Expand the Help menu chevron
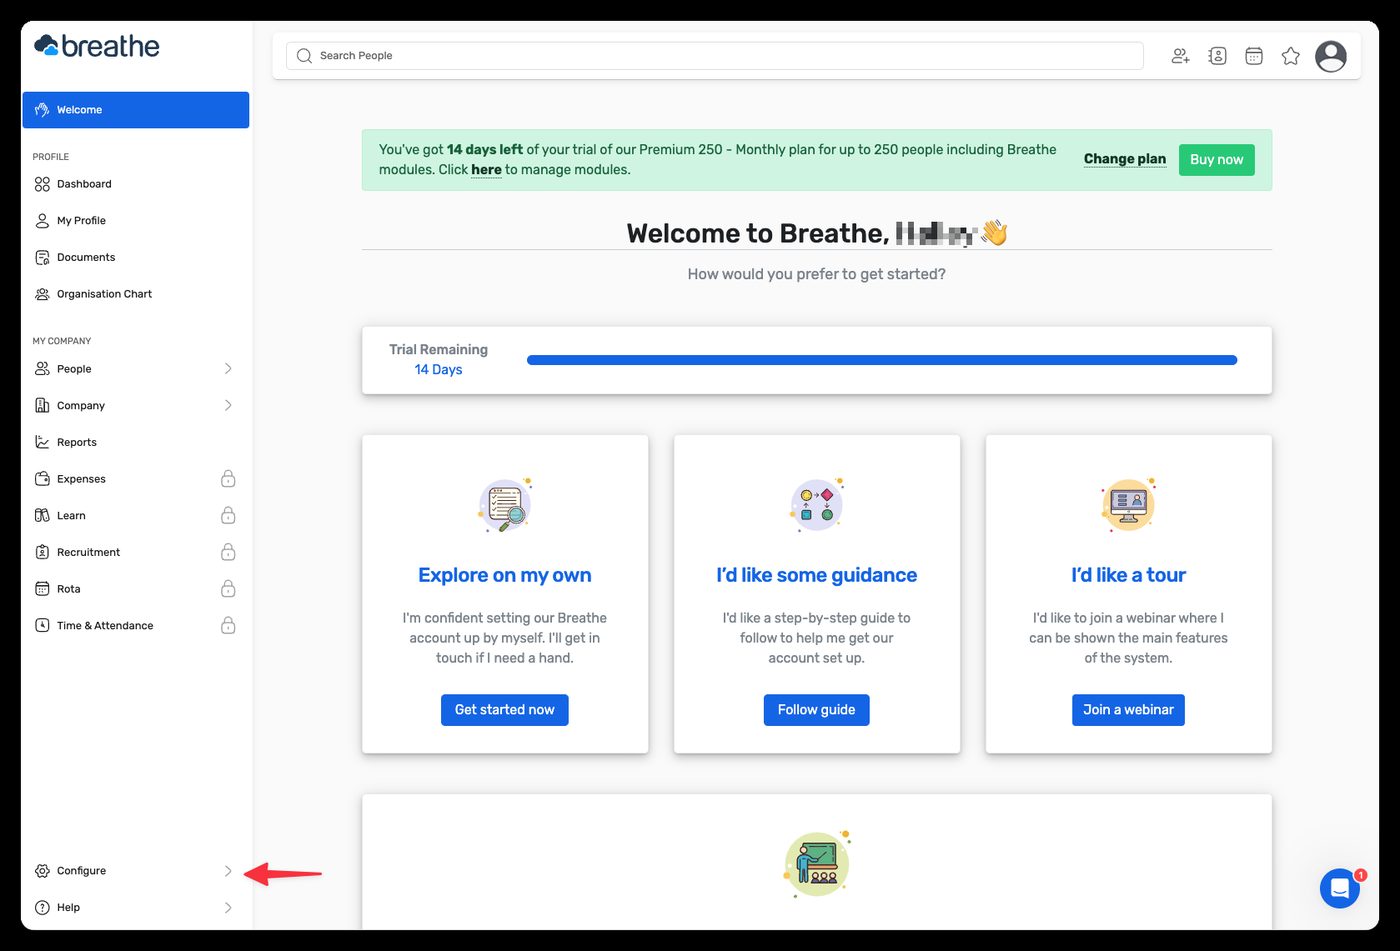Image resolution: width=1400 pixels, height=951 pixels. pos(228,908)
